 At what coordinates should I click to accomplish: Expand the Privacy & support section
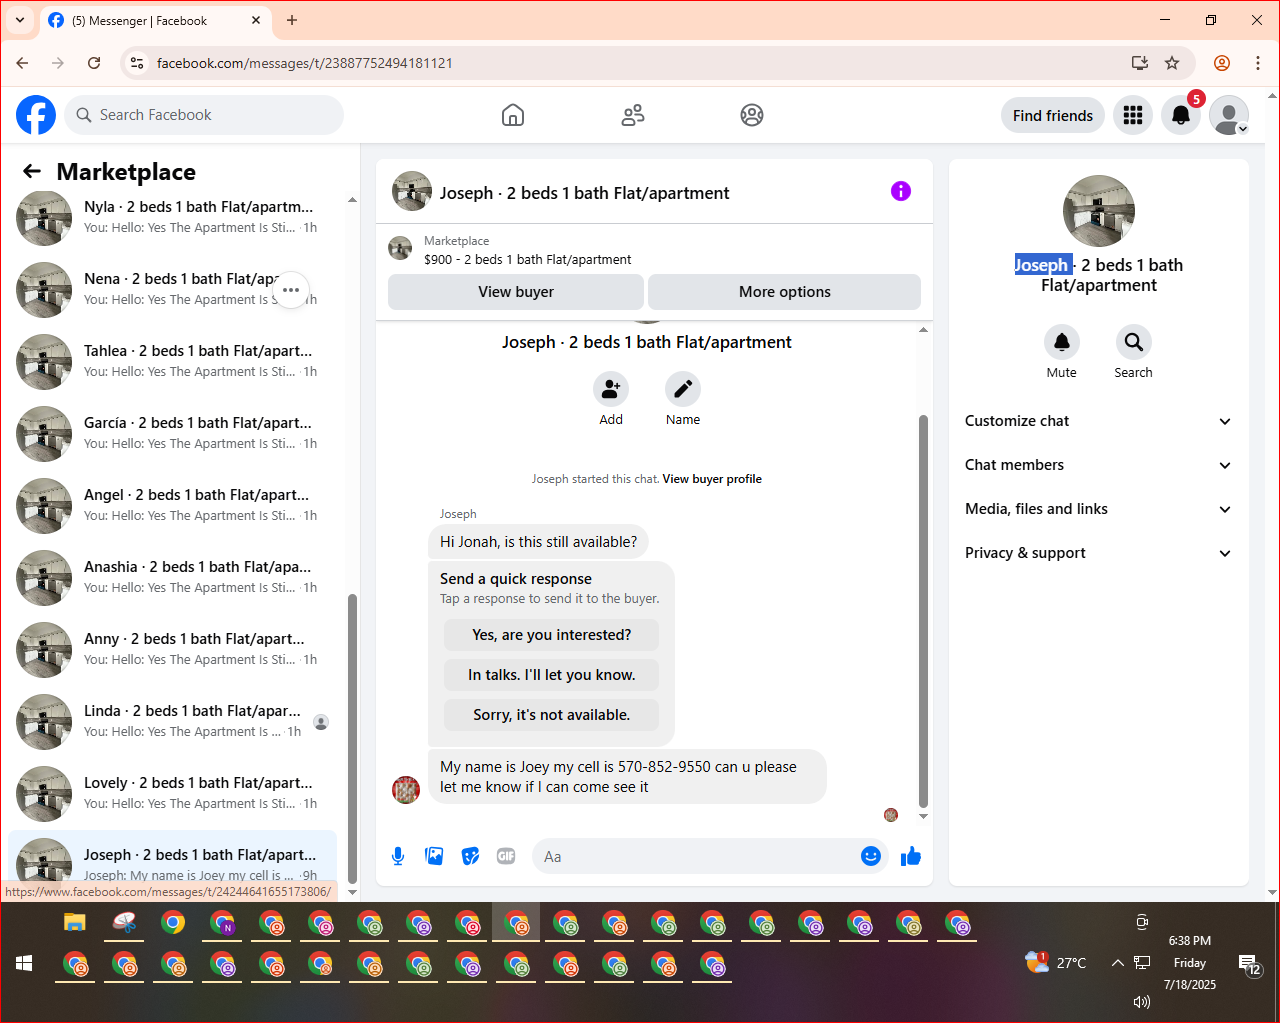[x=1099, y=553]
